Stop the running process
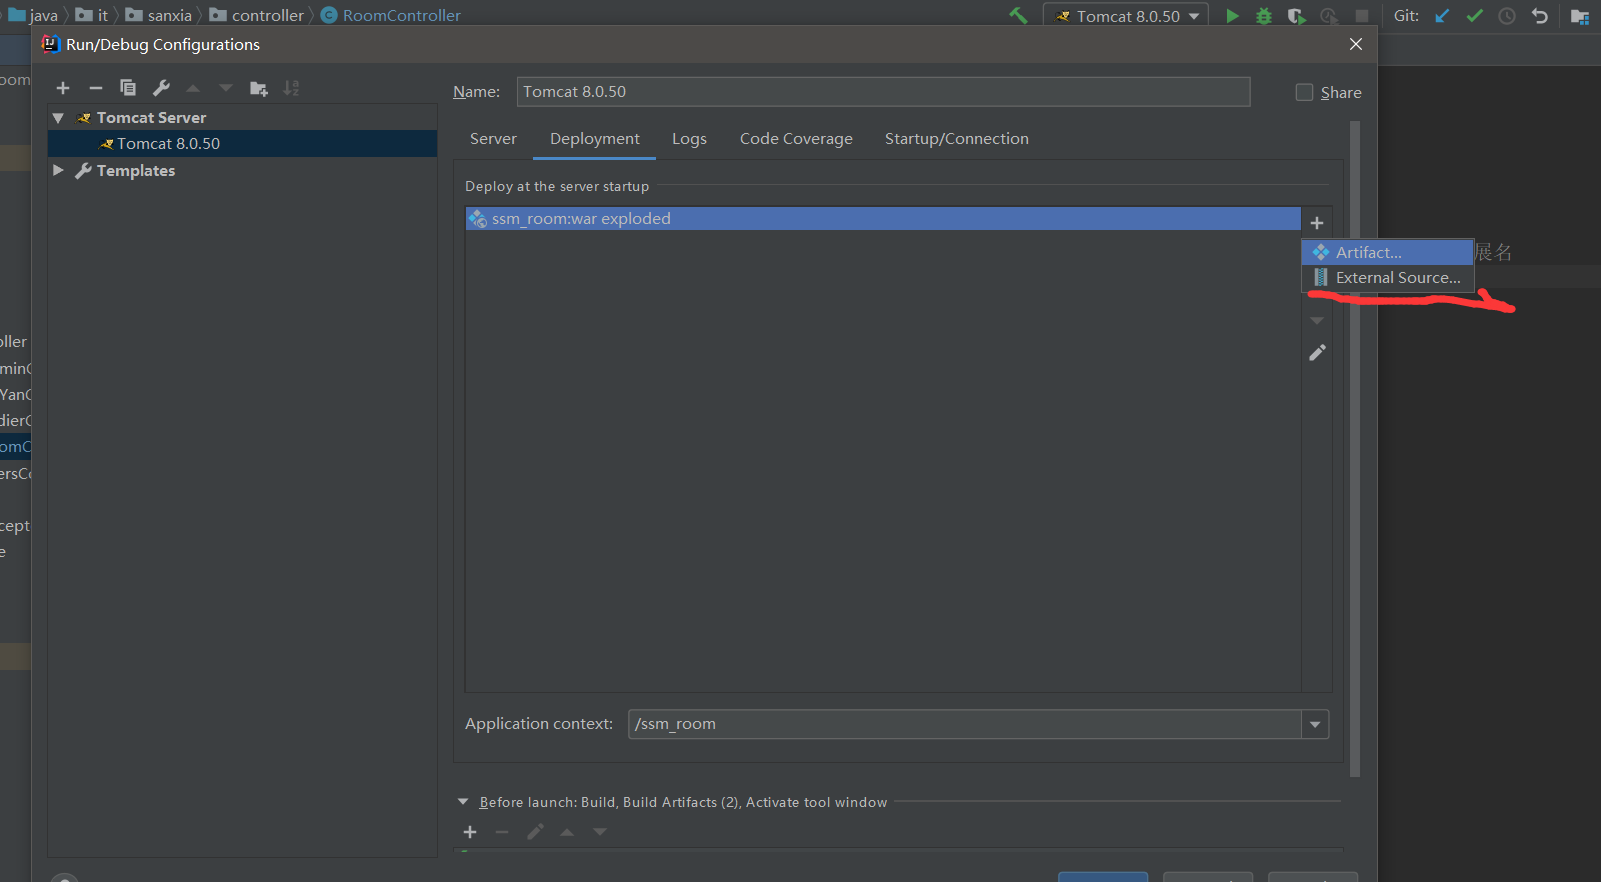This screenshot has width=1601, height=882. (1361, 16)
